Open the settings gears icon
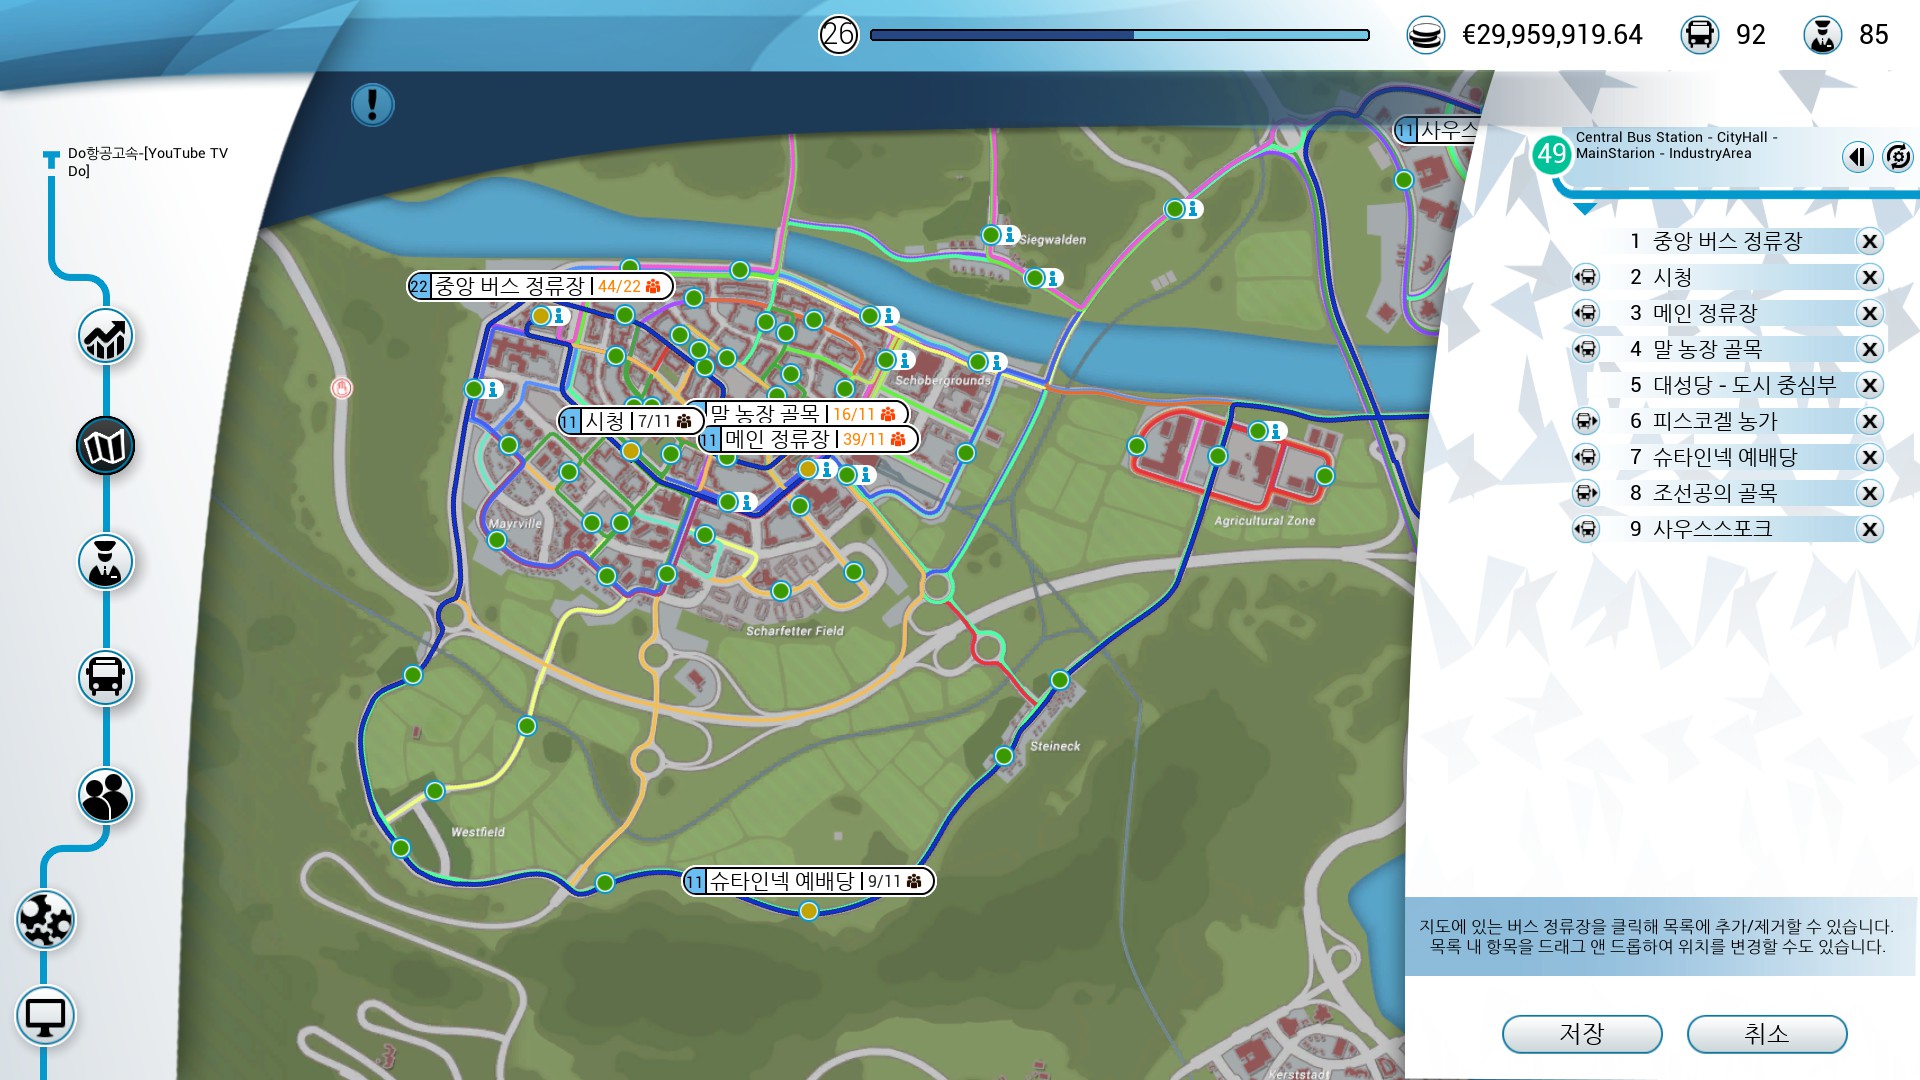The width and height of the screenshot is (1920, 1080). point(45,919)
